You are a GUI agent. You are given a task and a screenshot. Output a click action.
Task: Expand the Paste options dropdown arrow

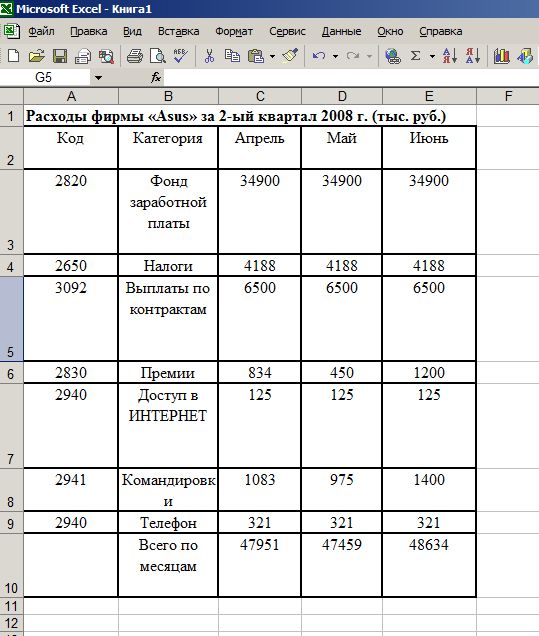coord(272,56)
